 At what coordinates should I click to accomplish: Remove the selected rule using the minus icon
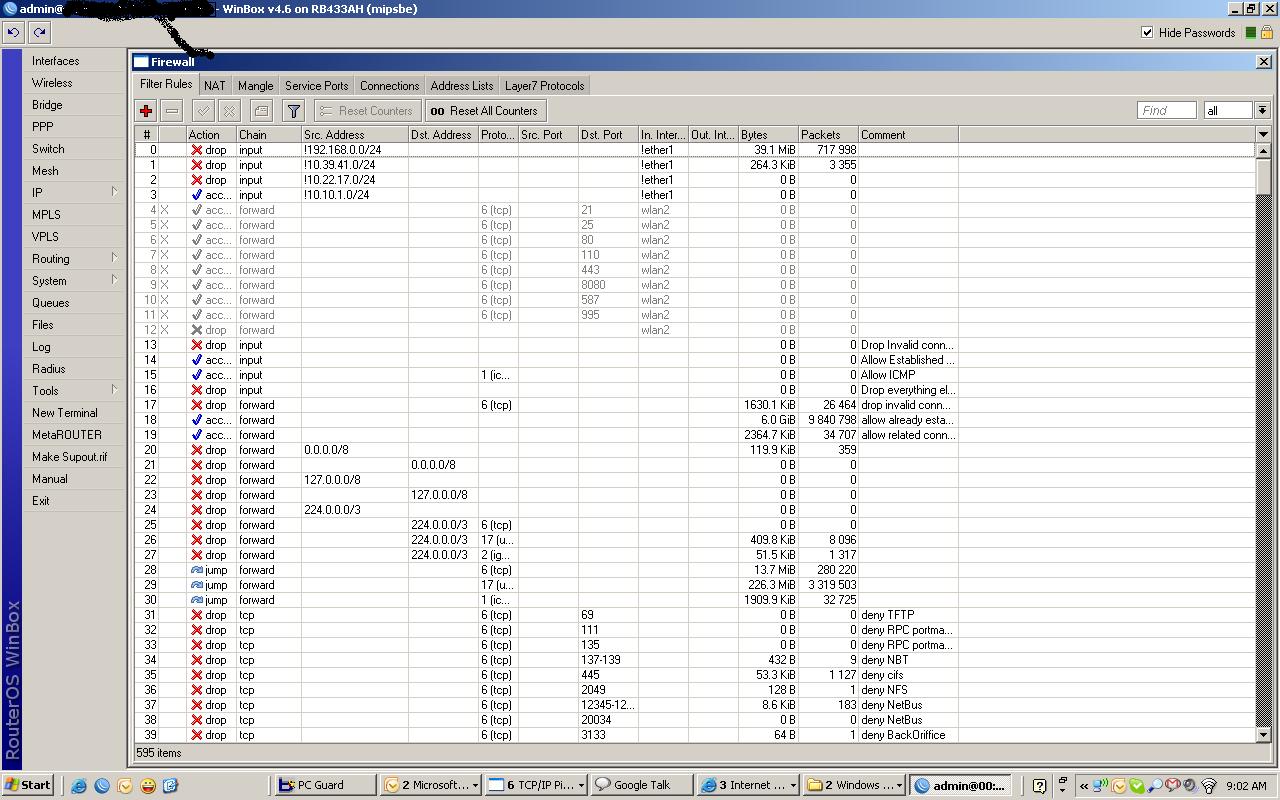point(169,110)
